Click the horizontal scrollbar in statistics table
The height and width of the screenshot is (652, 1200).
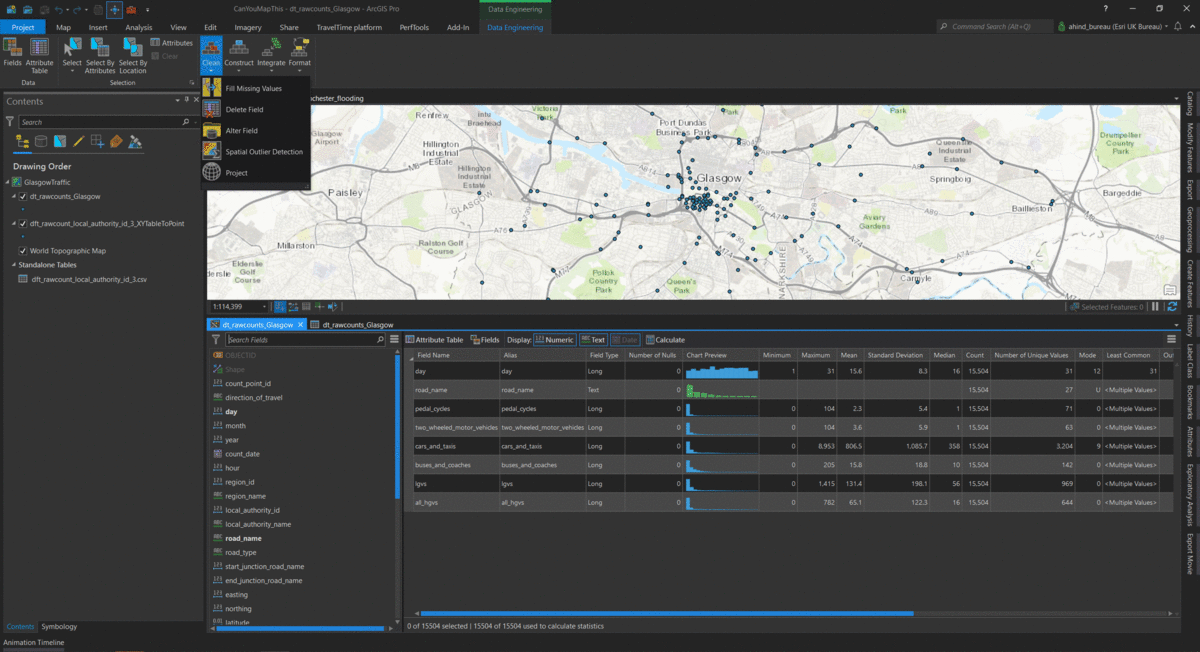pyautogui.click(x=666, y=613)
